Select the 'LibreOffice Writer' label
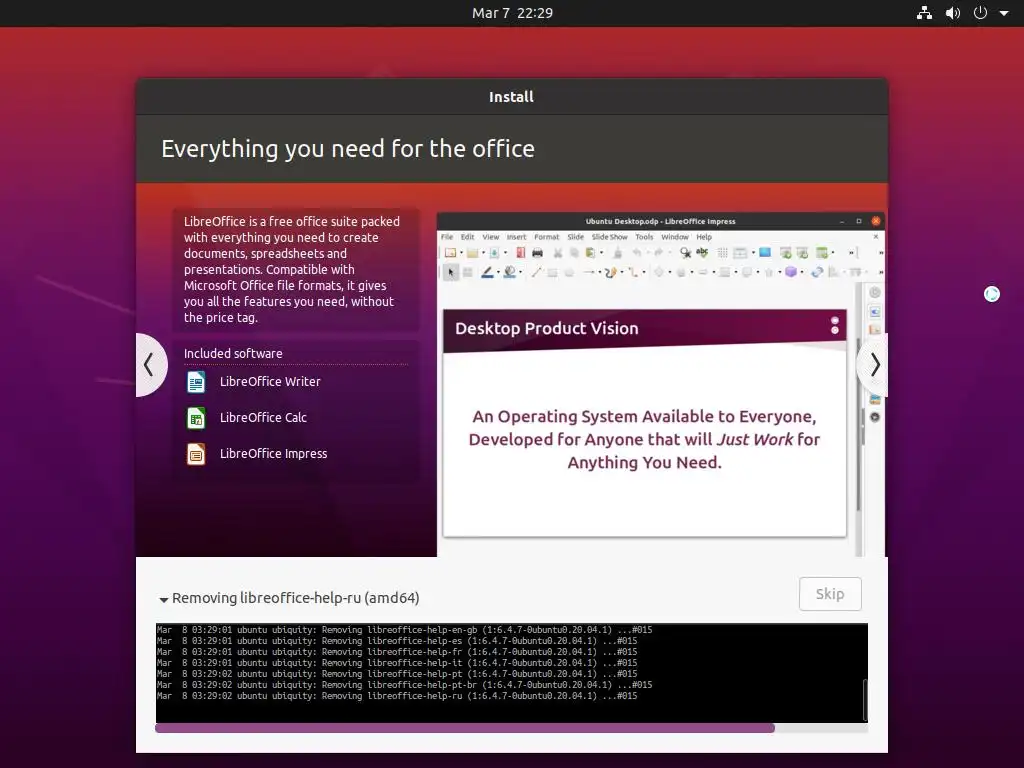The width and height of the screenshot is (1024, 768). click(x=270, y=381)
